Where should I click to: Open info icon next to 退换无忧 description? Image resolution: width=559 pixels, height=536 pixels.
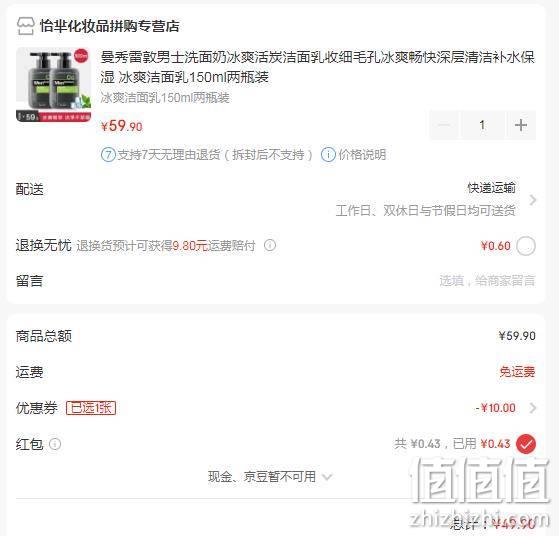(270, 245)
